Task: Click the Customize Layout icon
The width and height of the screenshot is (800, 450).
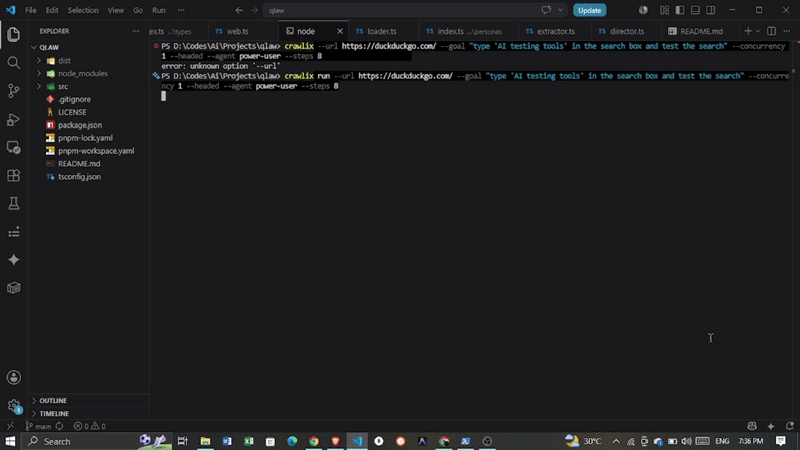Action: pyautogui.click(x=664, y=10)
